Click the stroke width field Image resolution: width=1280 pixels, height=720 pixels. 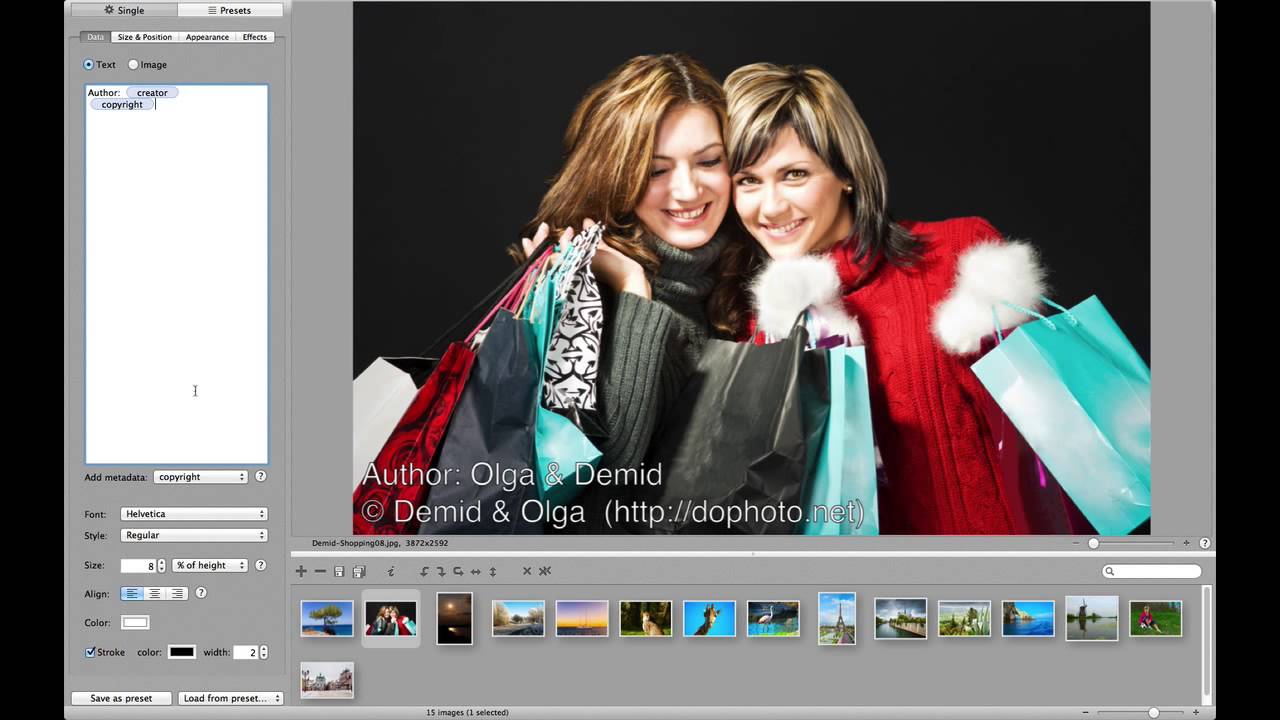point(245,652)
